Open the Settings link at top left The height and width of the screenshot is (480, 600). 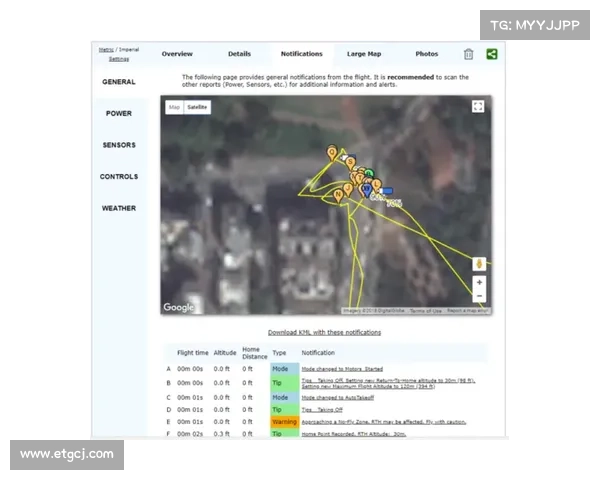(x=119, y=59)
